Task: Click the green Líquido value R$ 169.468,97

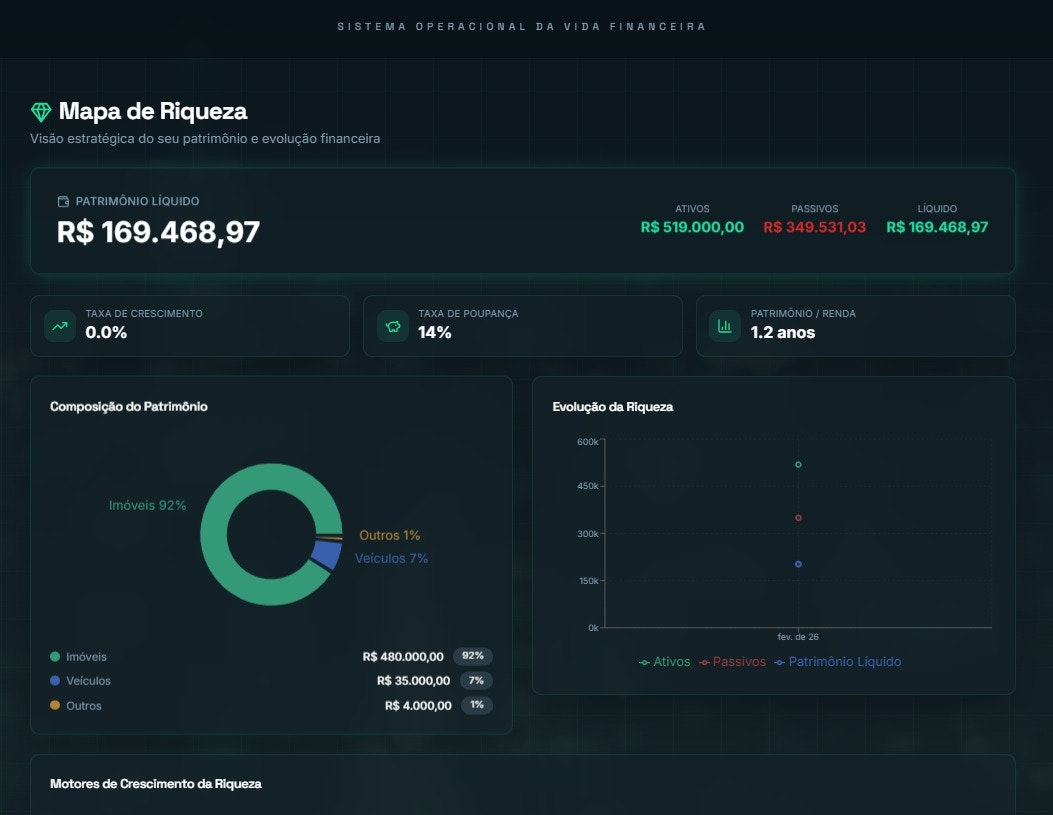Action: pyautogui.click(x=937, y=227)
